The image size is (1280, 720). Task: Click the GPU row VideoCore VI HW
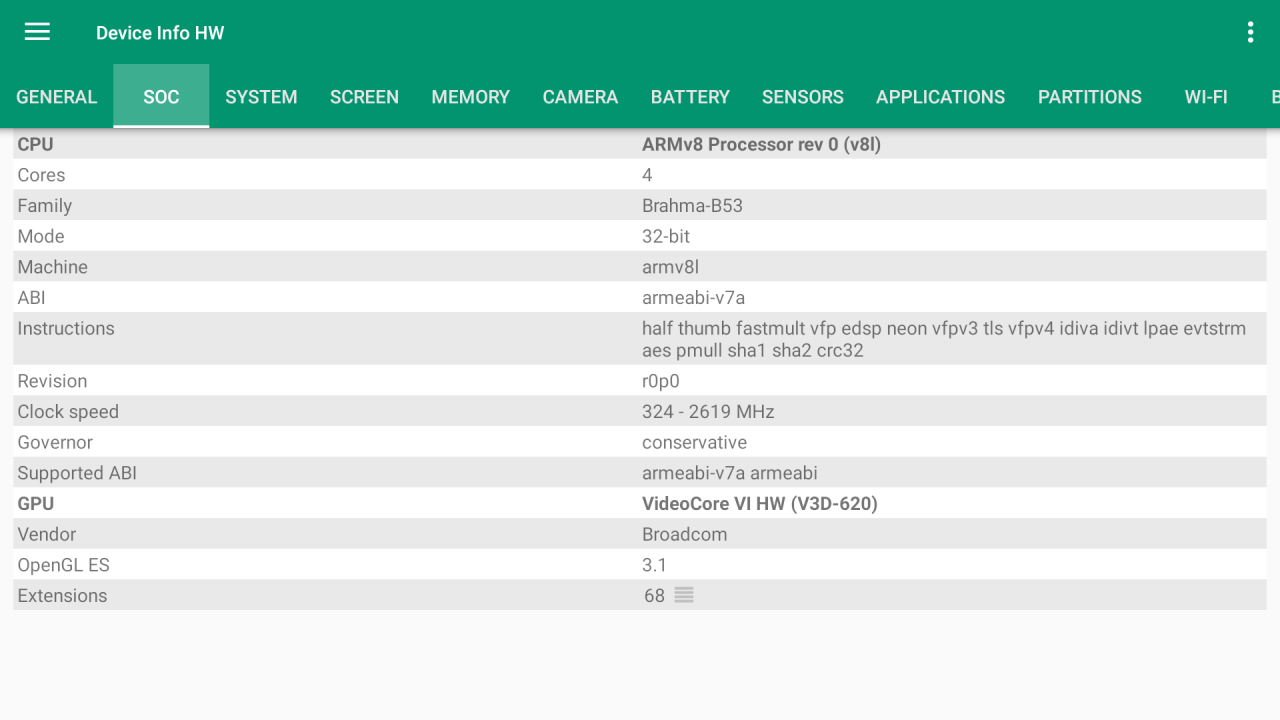(x=640, y=503)
